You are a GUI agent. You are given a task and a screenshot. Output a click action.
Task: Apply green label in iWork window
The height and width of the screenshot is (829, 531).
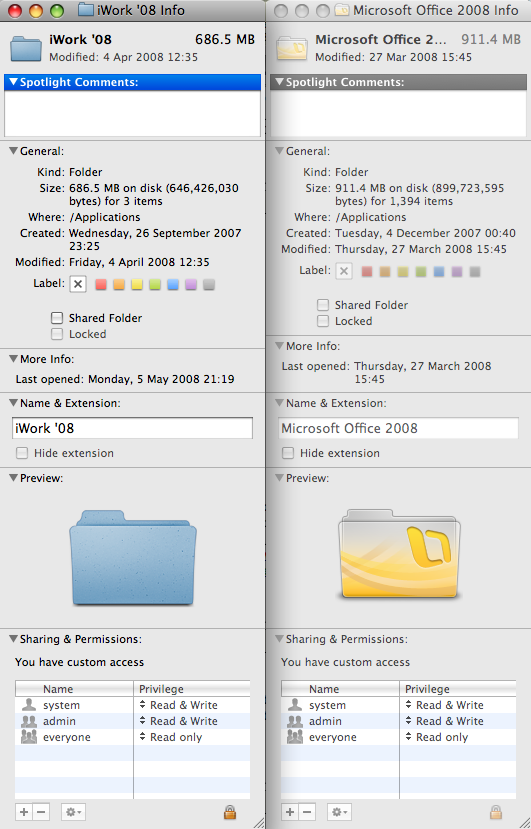point(155,284)
